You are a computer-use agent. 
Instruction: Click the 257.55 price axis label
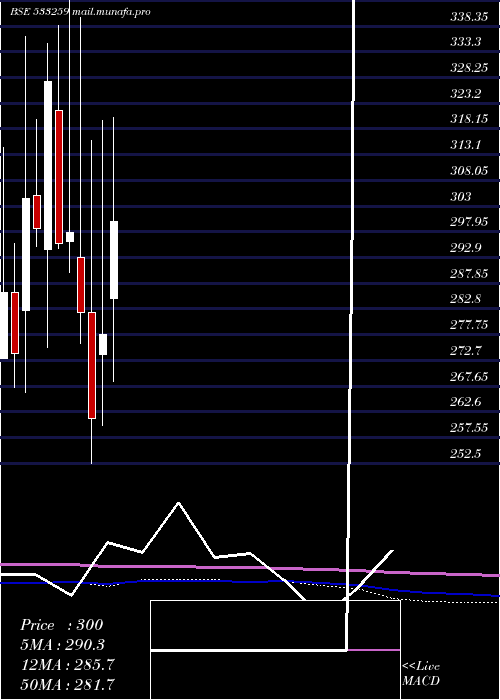[468, 428]
